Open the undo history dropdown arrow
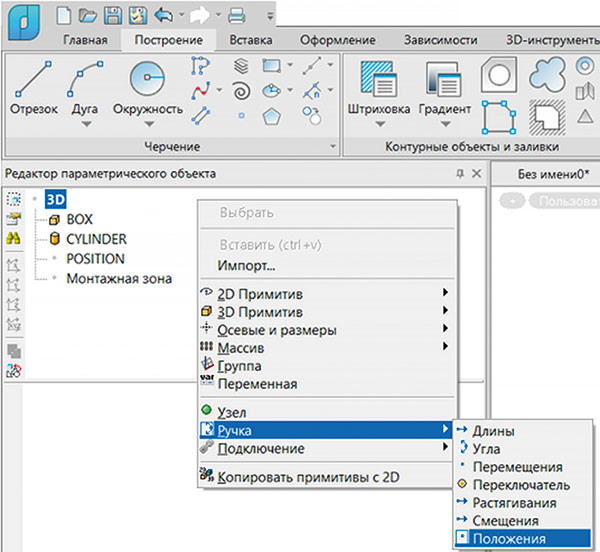The width and height of the screenshot is (600, 552). pyautogui.click(x=182, y=15)
